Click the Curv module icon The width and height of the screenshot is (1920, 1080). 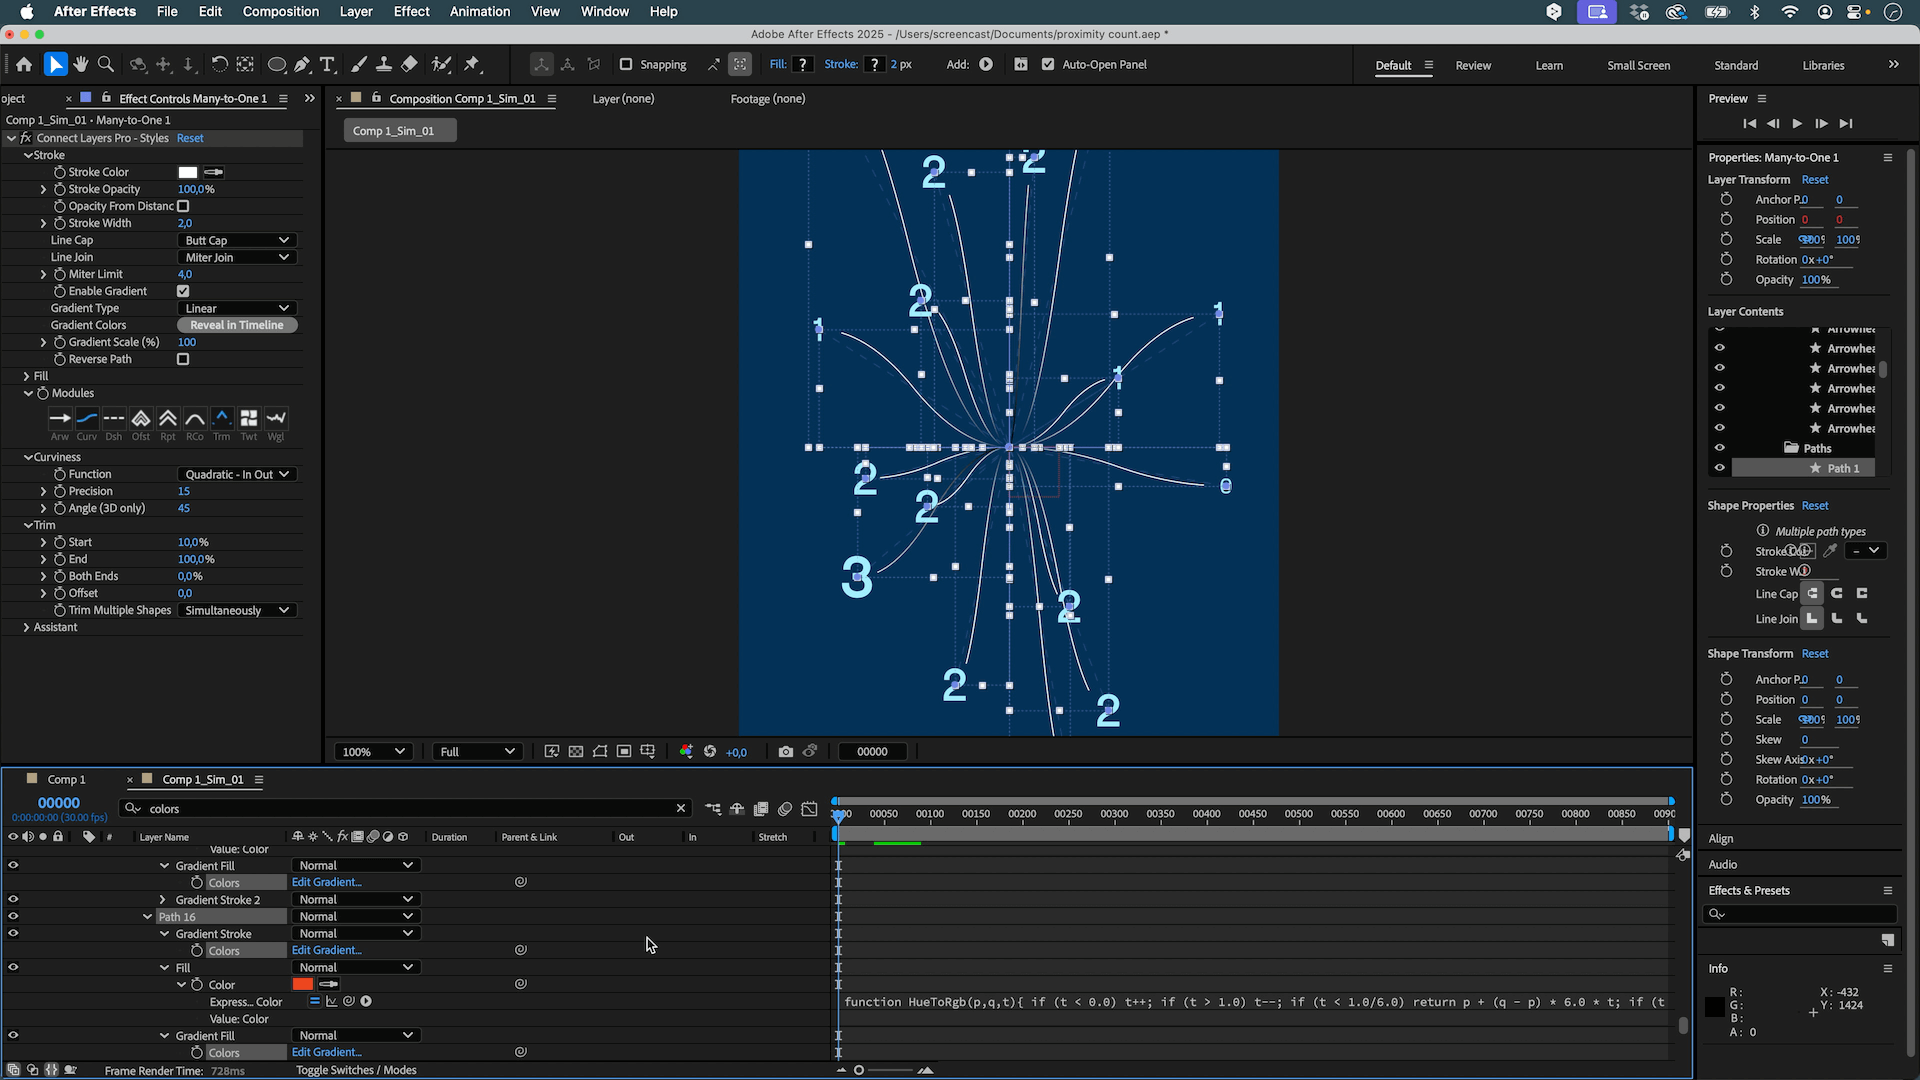(87, 418)
